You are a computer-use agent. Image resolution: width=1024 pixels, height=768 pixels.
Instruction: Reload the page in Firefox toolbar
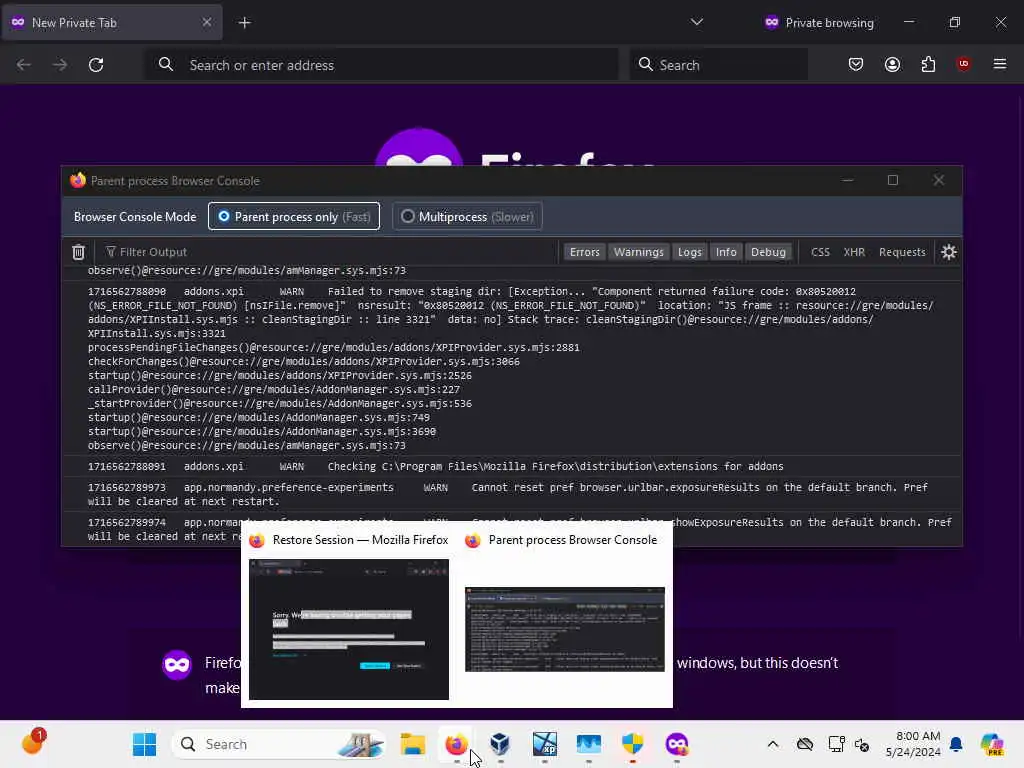pos(96,65)
